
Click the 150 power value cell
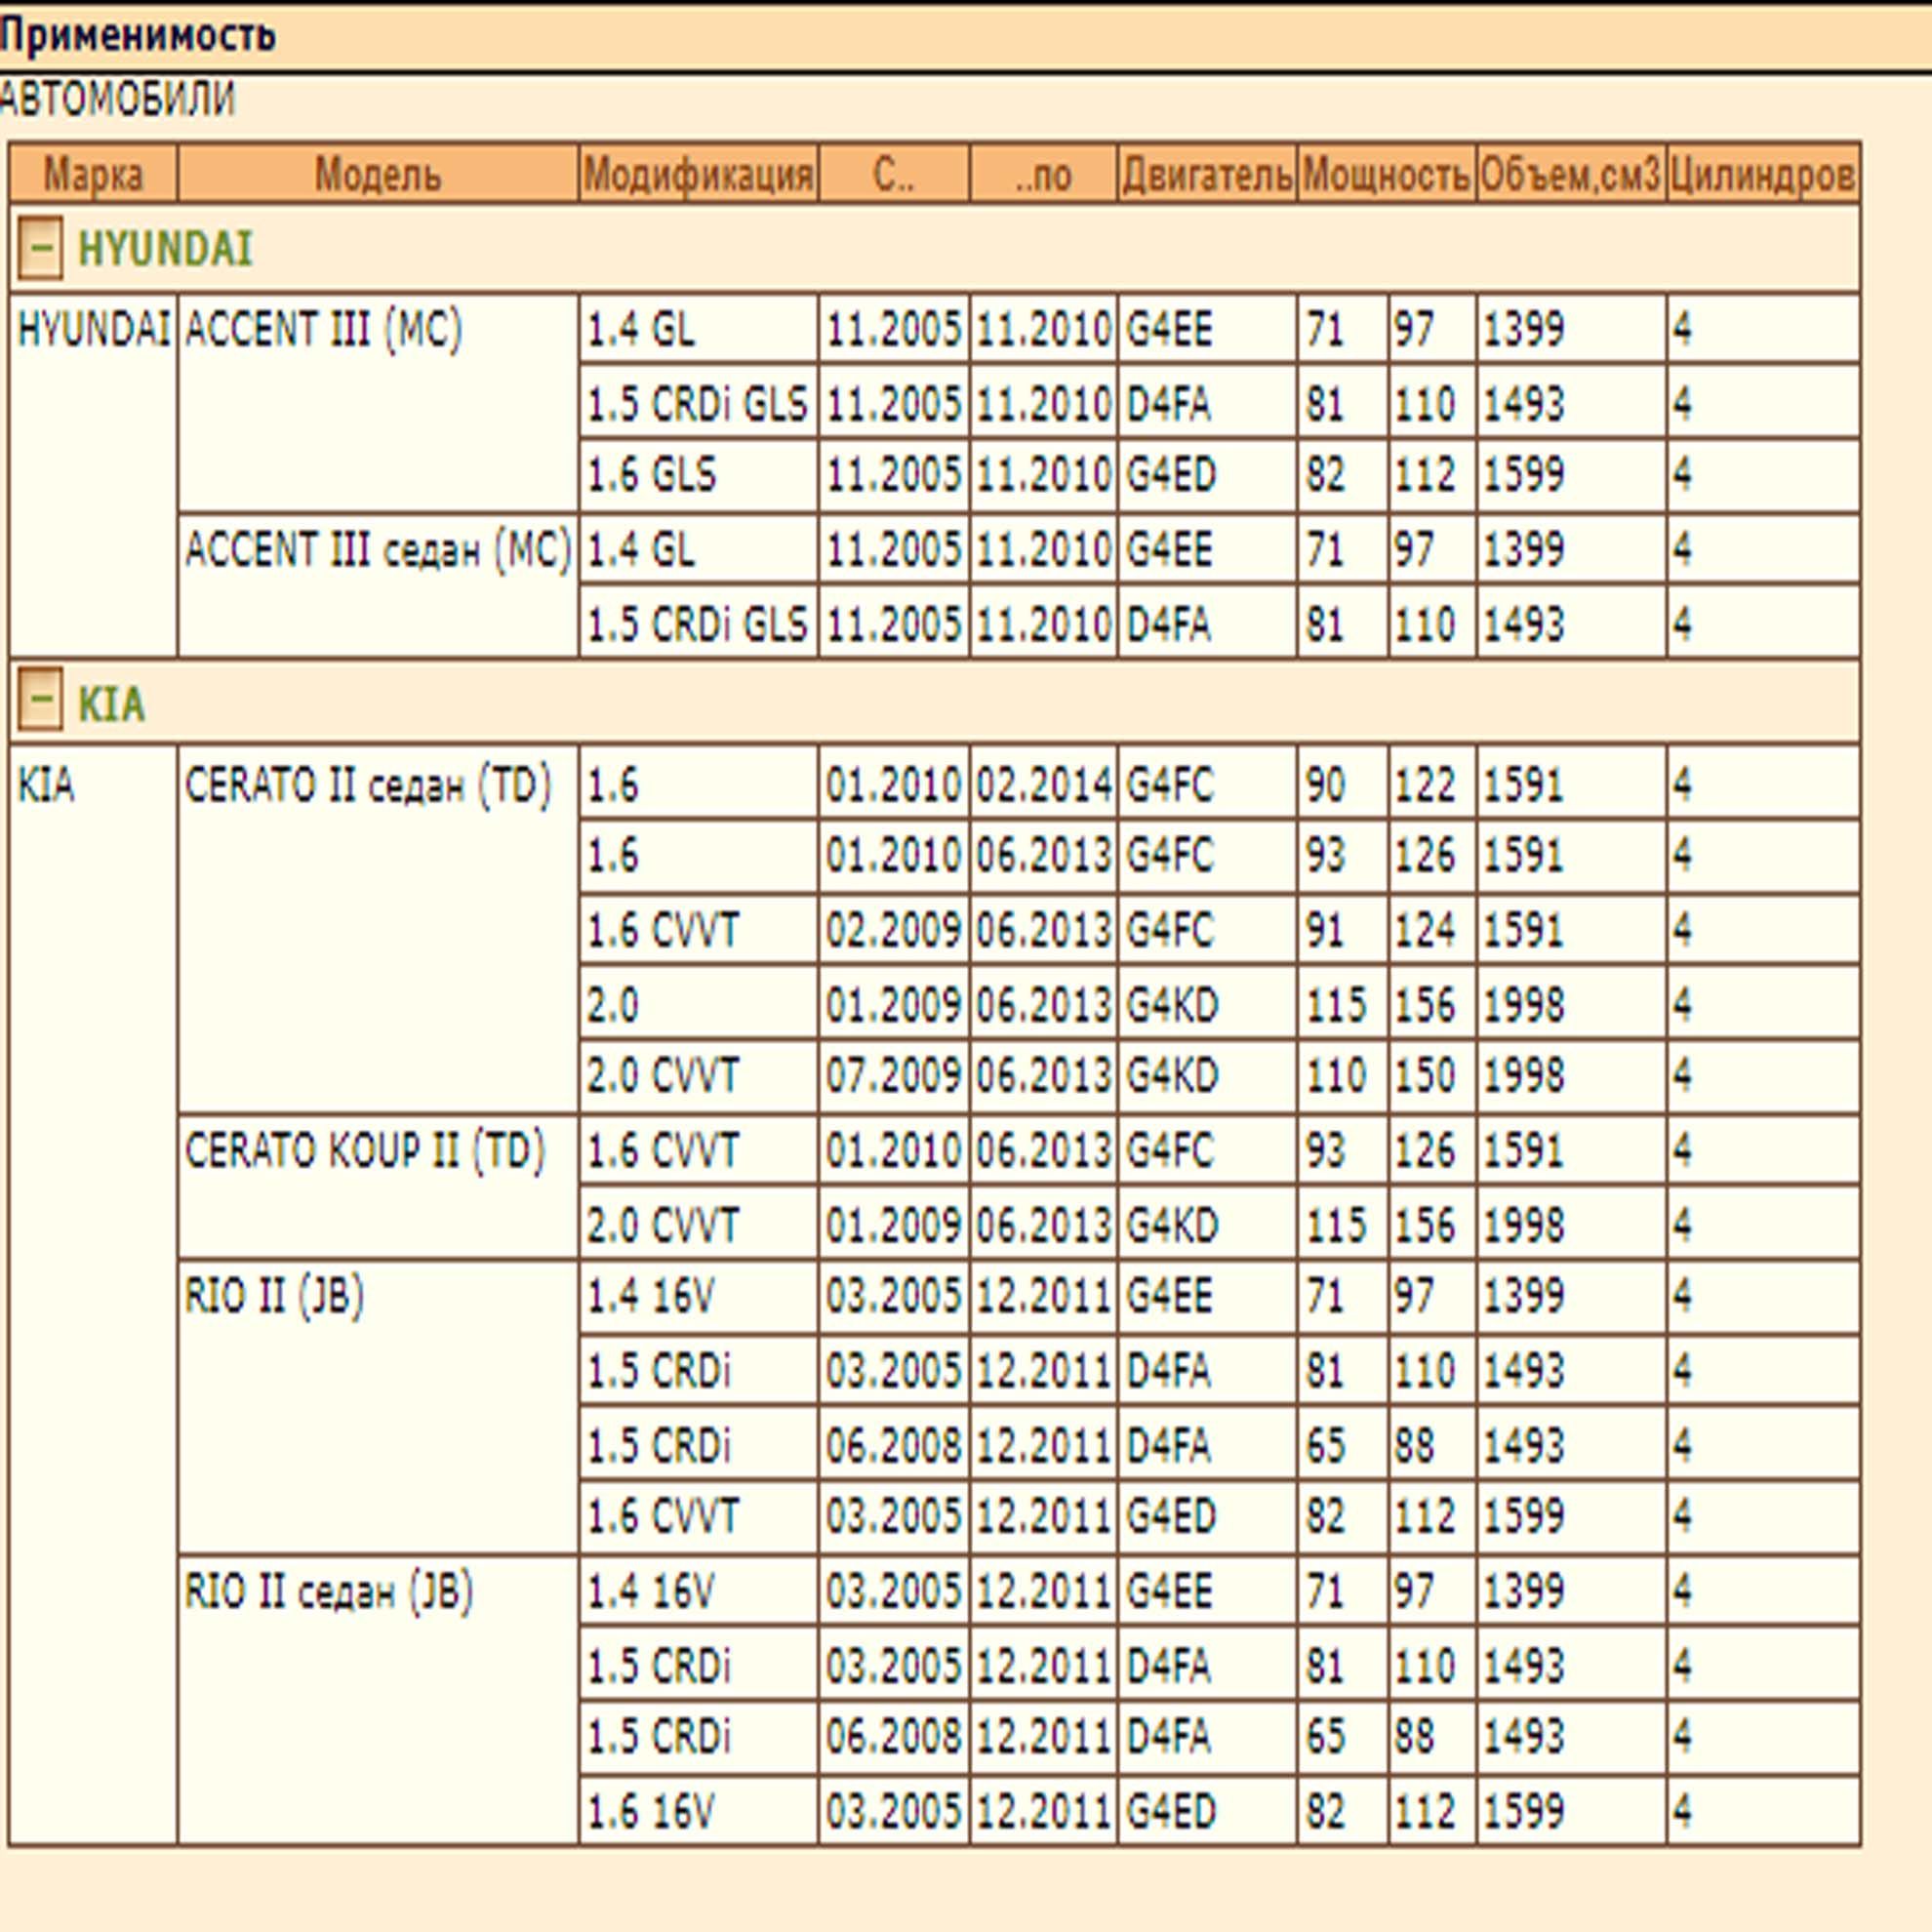(x=1431, y=1076)
